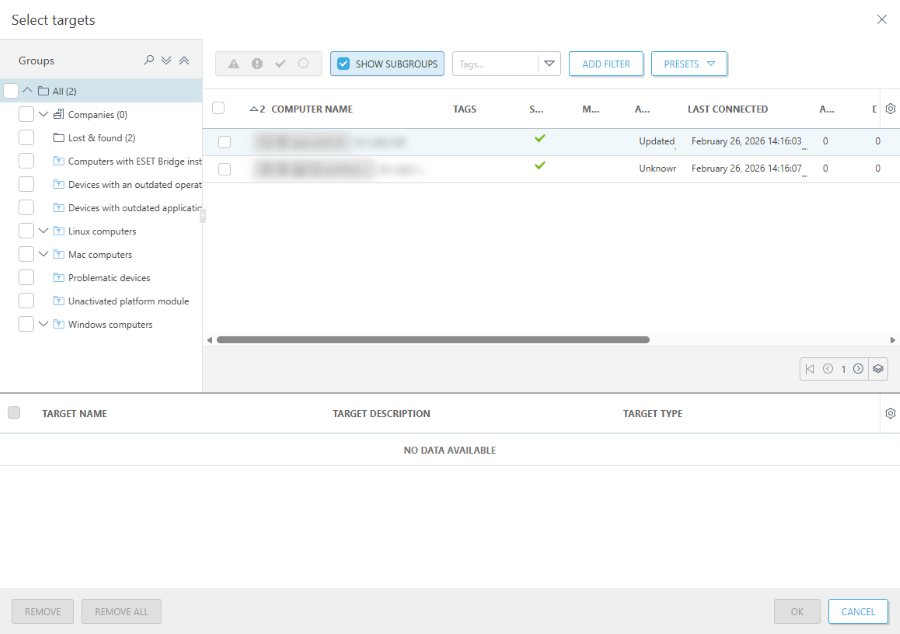Sort by Last Connected column
The width and height of the screenshot is (900, 634).
(727, 109)
